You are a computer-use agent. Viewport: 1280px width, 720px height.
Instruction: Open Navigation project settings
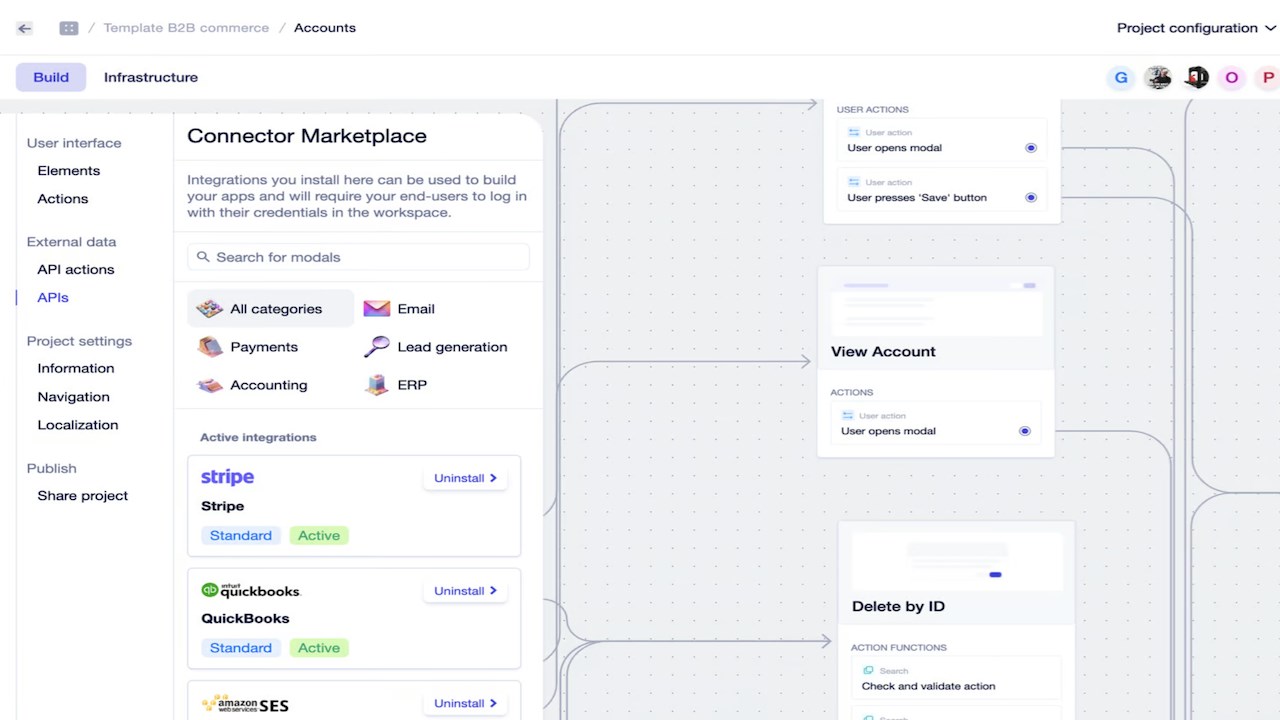(74, 397)
